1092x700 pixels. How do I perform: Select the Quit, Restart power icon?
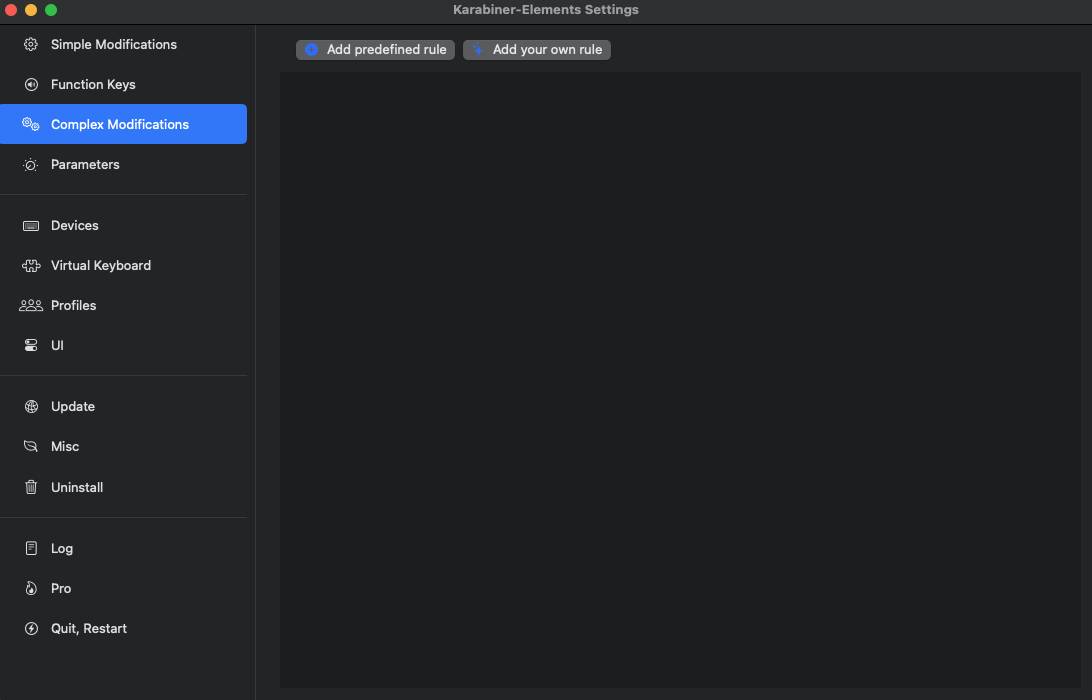click(31, 628)
